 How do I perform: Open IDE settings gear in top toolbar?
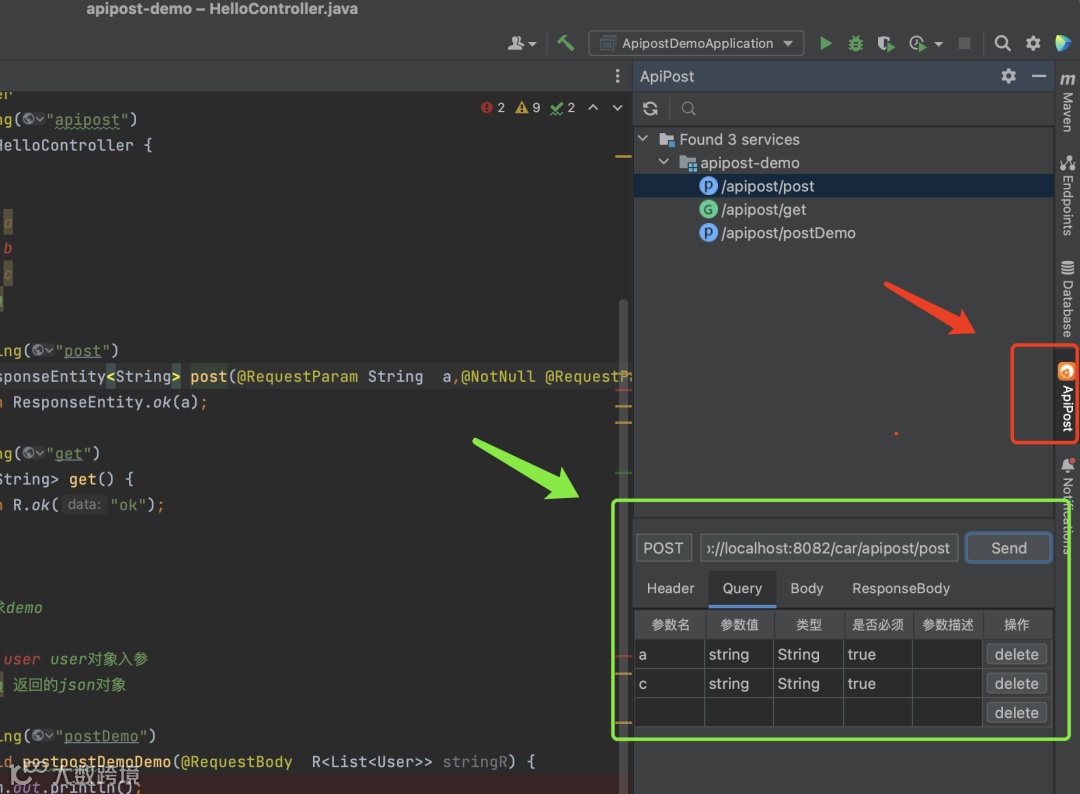tap(1032, 43)
